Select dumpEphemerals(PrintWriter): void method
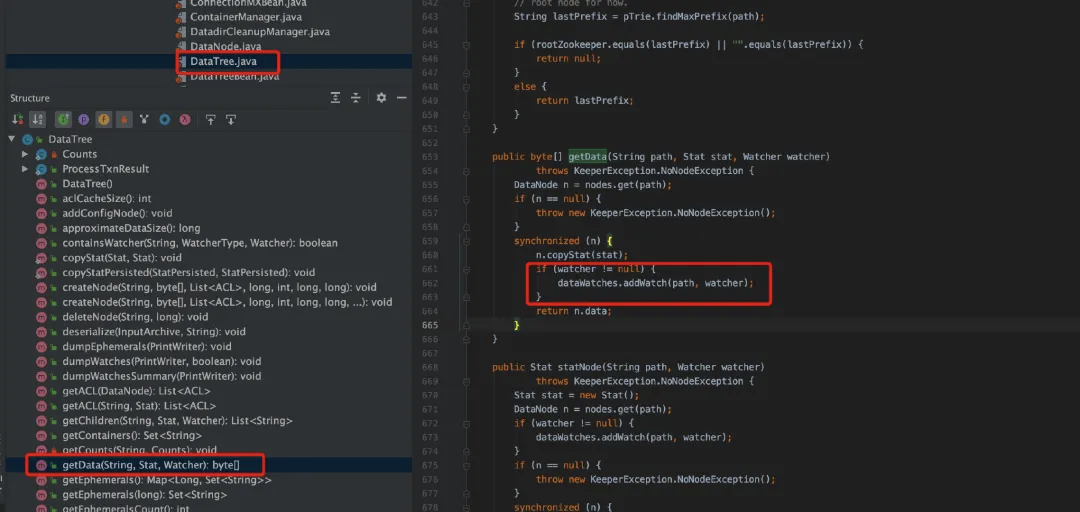 click(x=147, y=347)
